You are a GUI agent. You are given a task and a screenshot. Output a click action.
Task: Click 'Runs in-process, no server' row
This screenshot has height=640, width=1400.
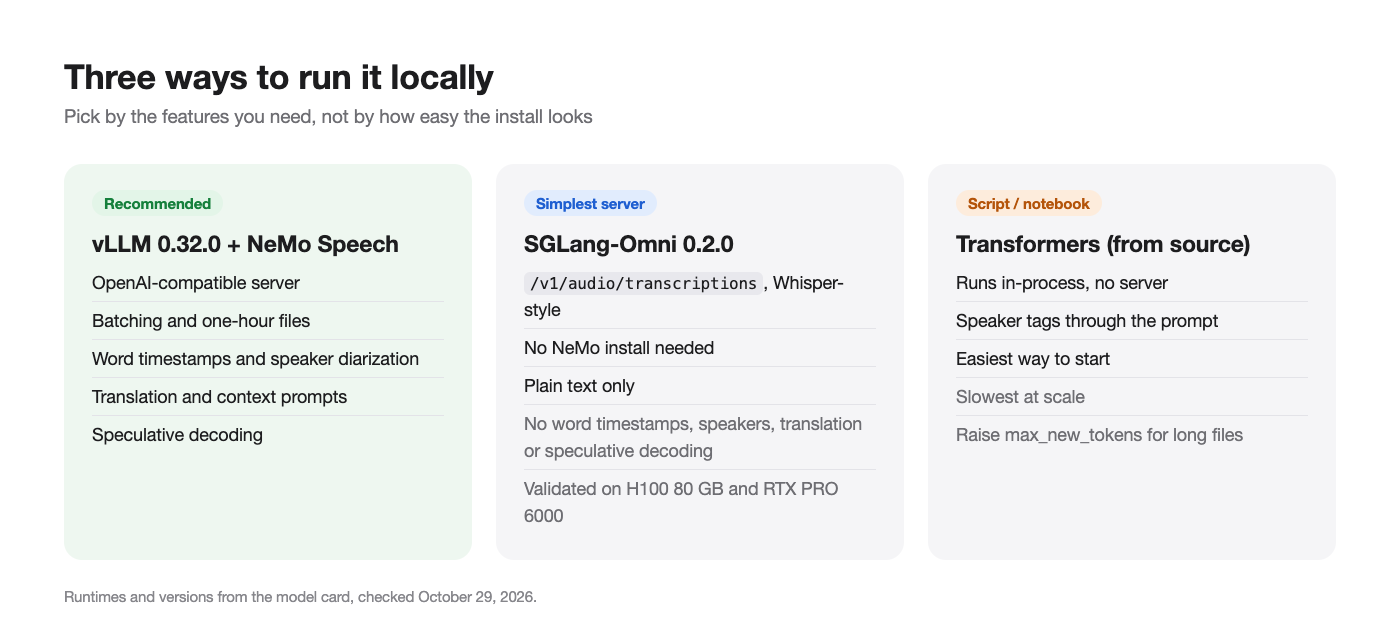click(1132, 283)
